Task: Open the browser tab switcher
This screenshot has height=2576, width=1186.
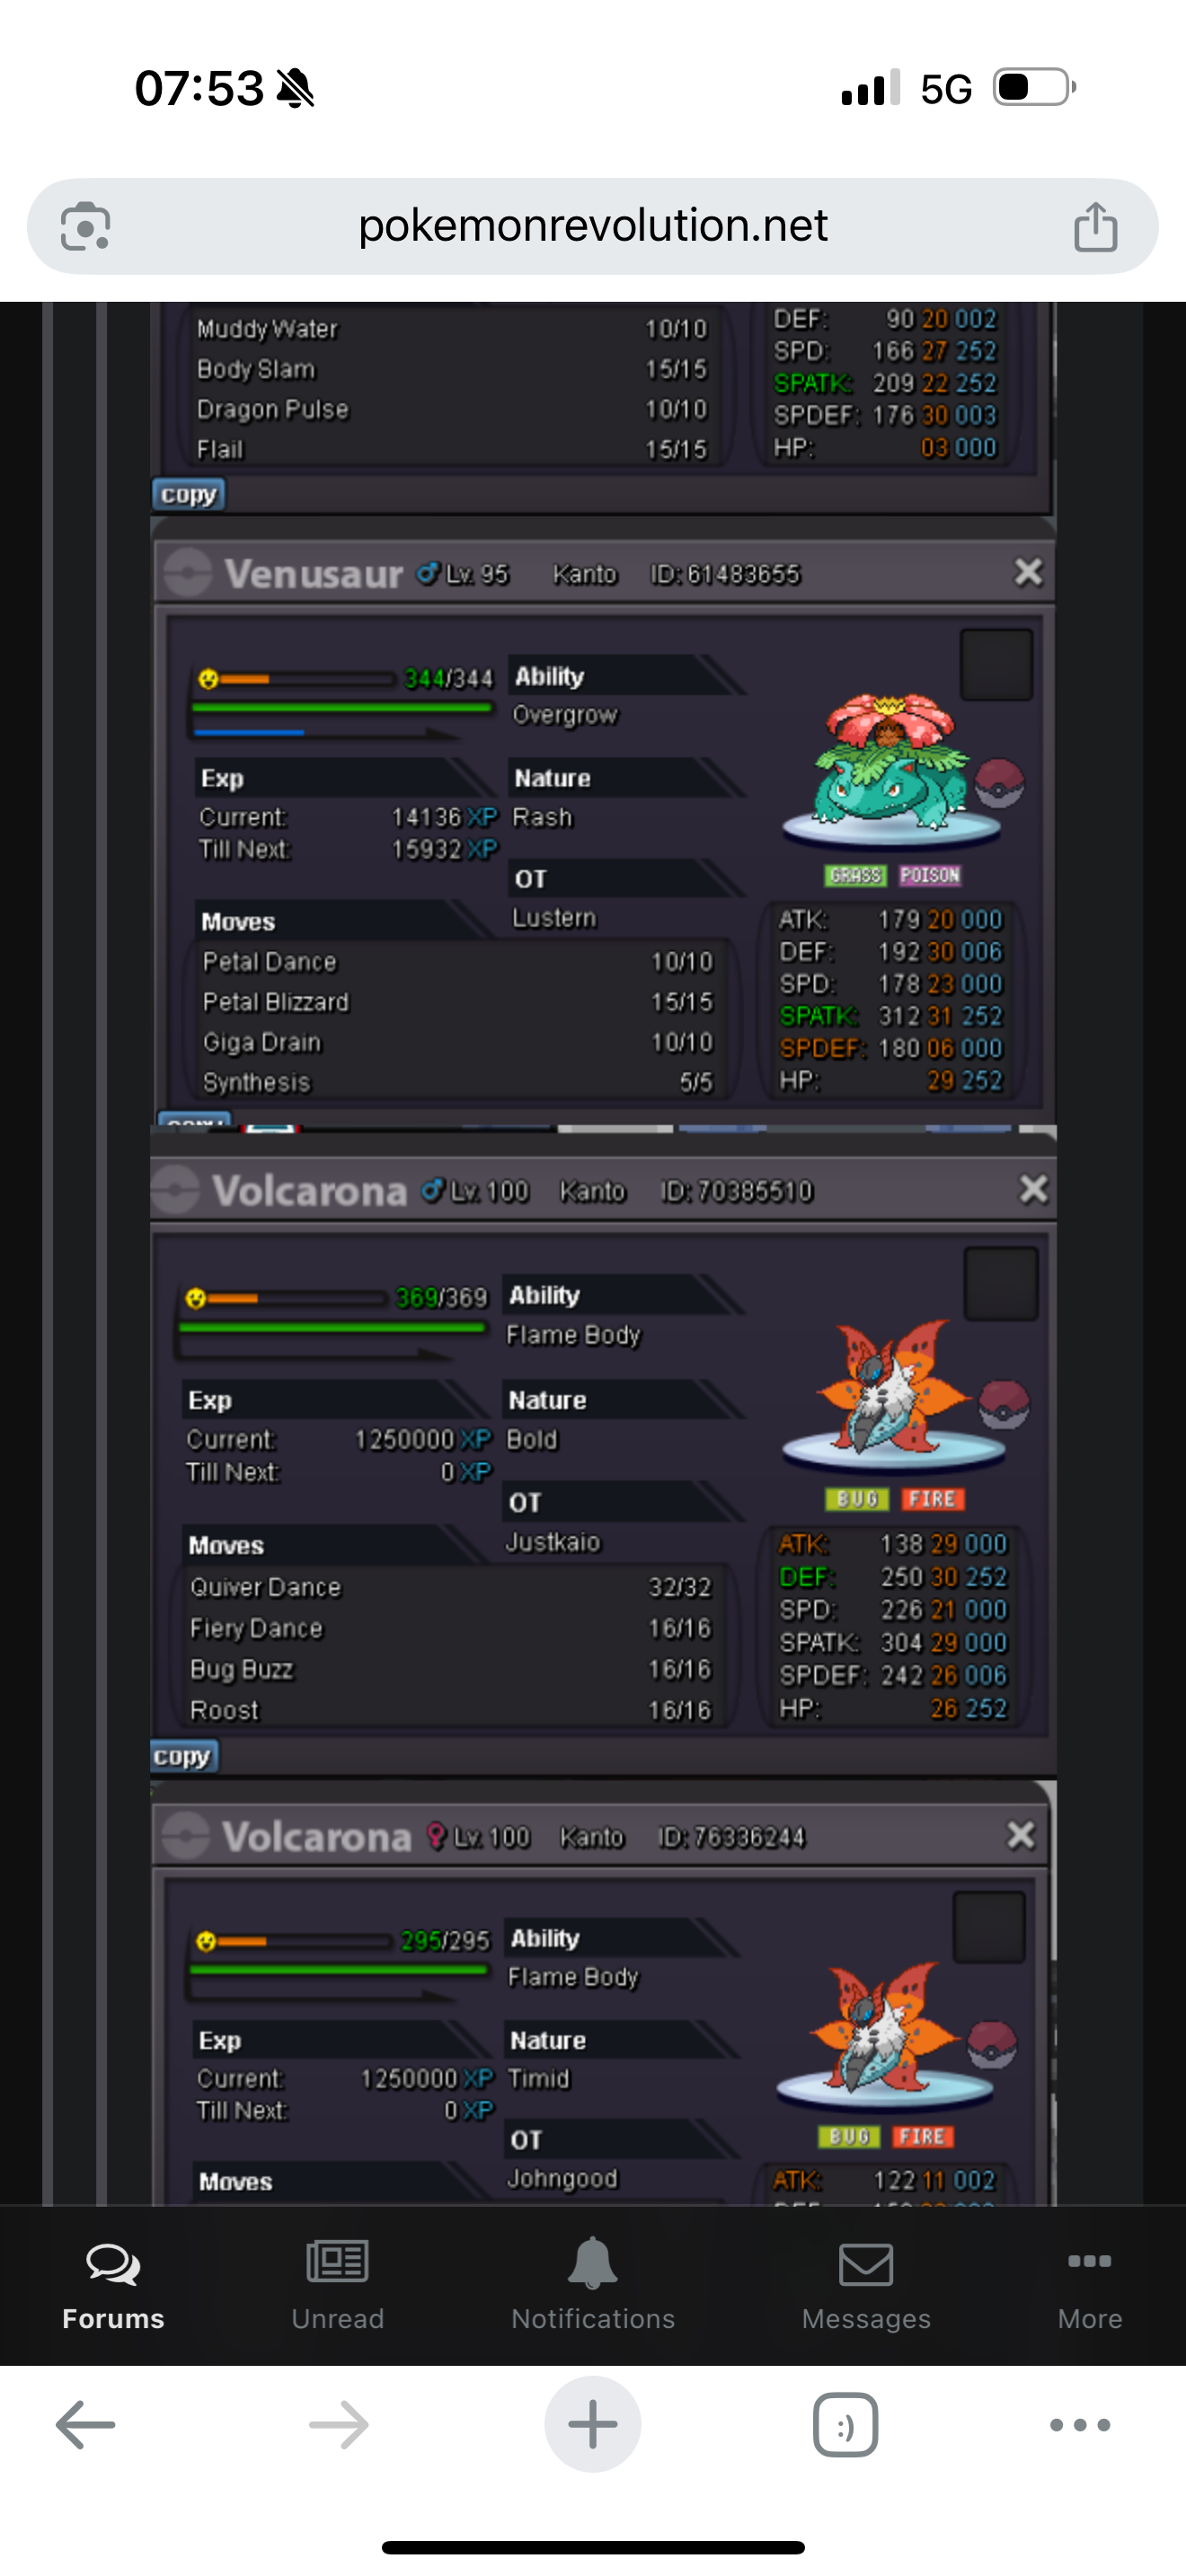Action: (x=846, y=2425)
